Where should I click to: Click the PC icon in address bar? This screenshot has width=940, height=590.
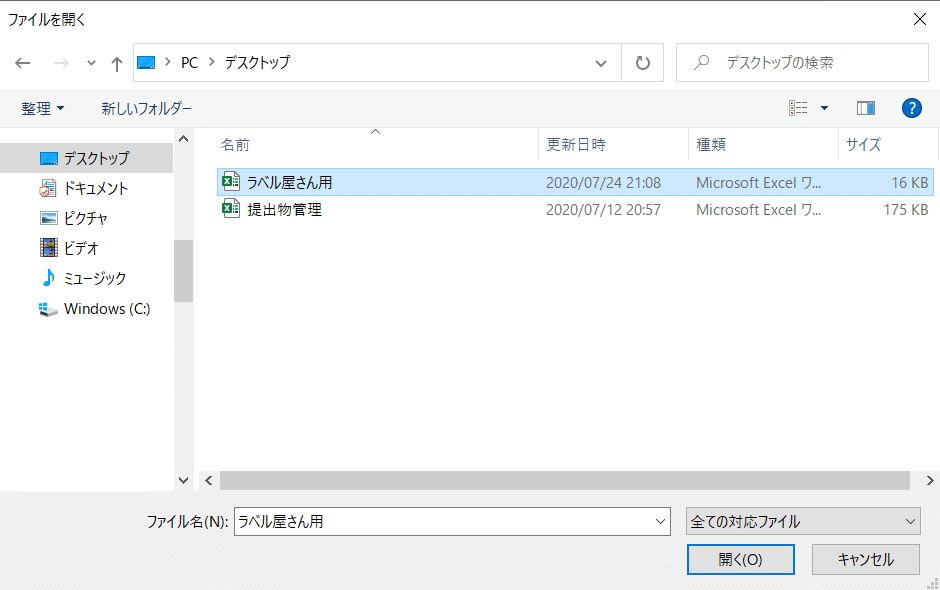[x=146, y=62]
